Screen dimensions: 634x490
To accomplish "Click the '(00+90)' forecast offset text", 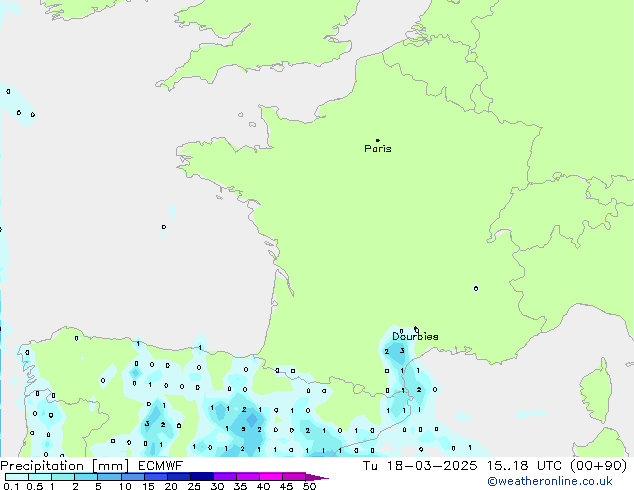I will coord(598,466).
